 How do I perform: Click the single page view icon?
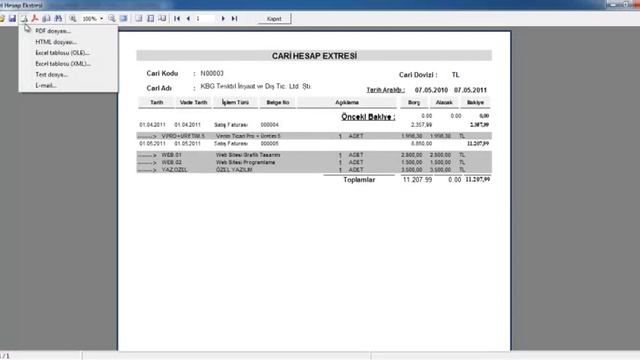tap(139, 18)
